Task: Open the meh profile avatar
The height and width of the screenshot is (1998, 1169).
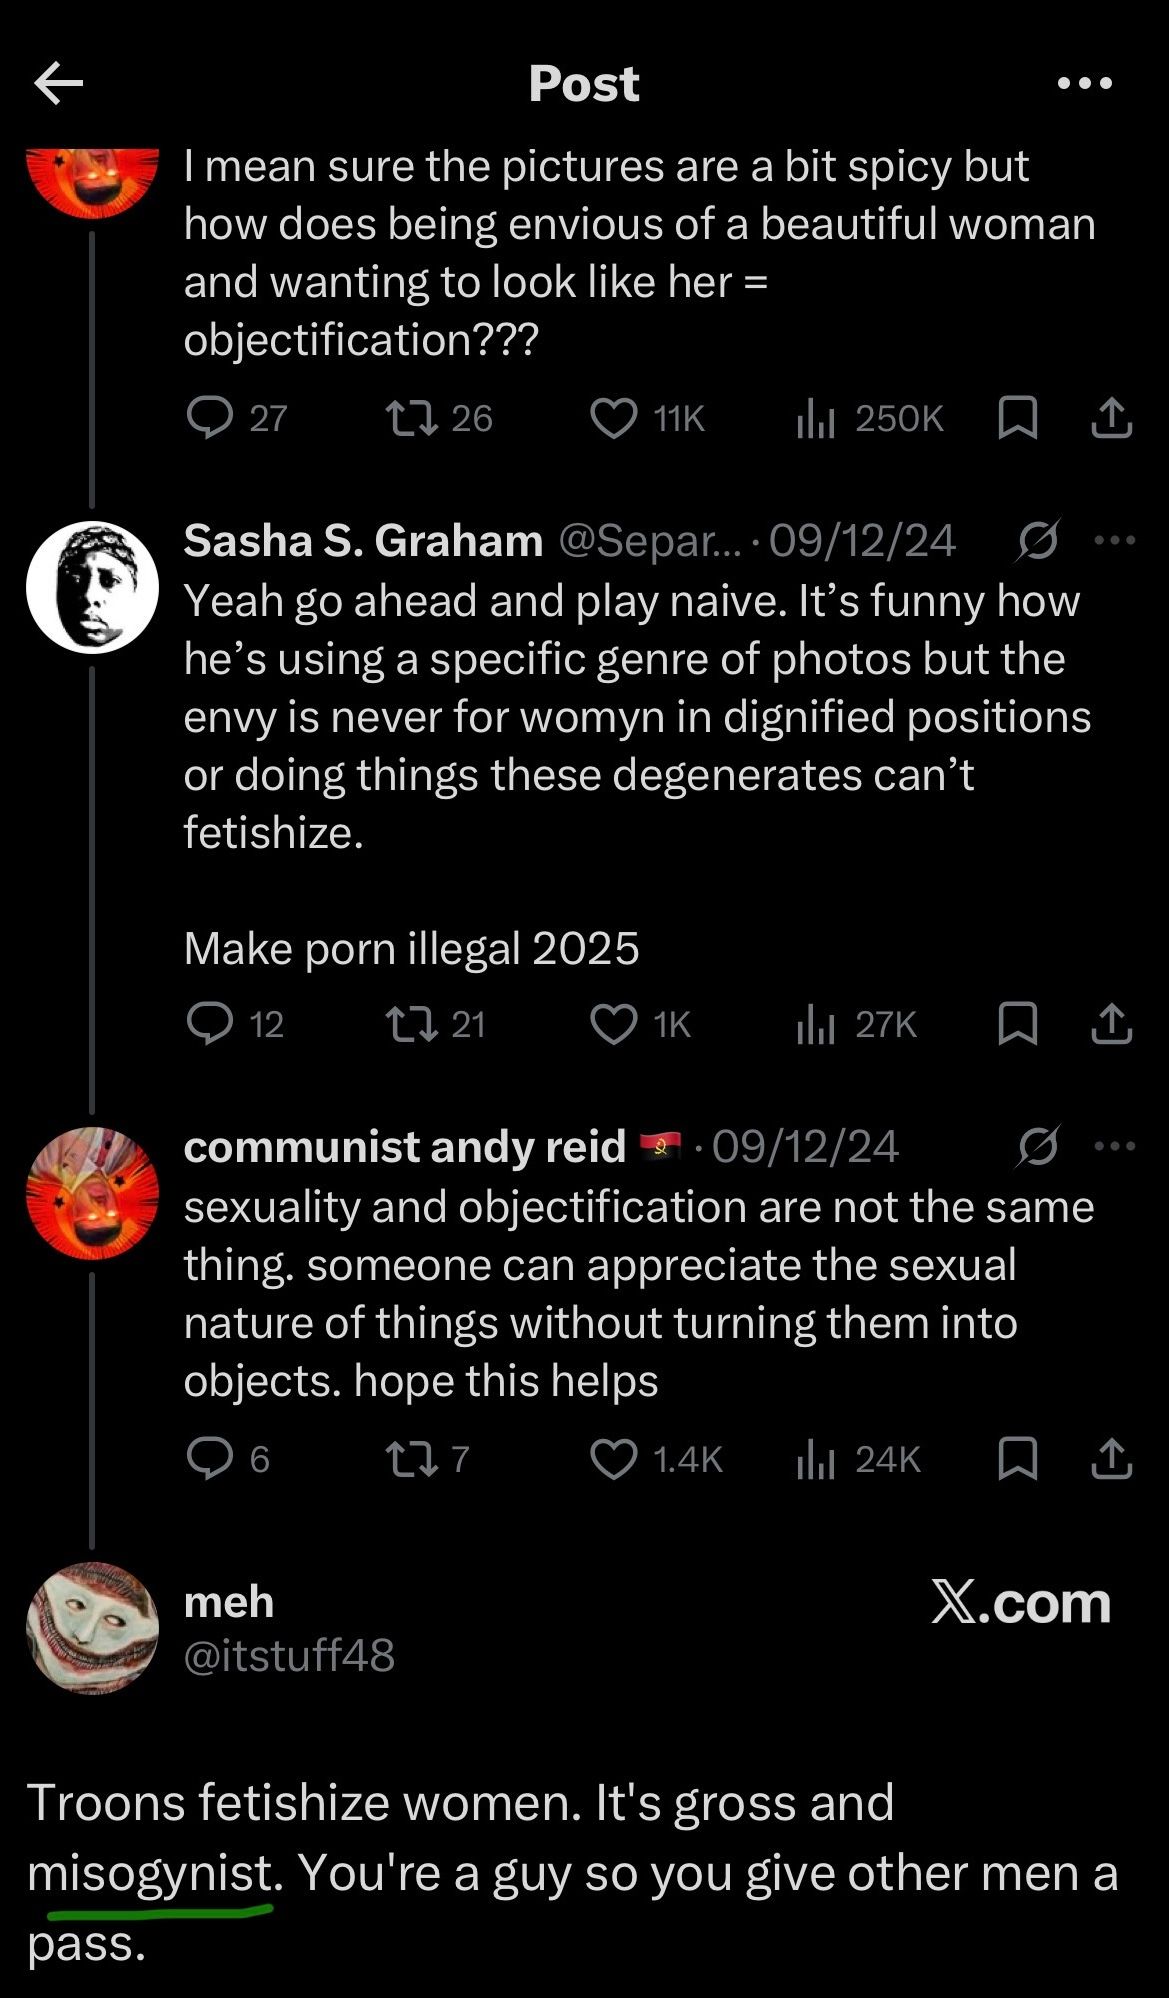Action: pyautogui.click(x=92, y=1627)
